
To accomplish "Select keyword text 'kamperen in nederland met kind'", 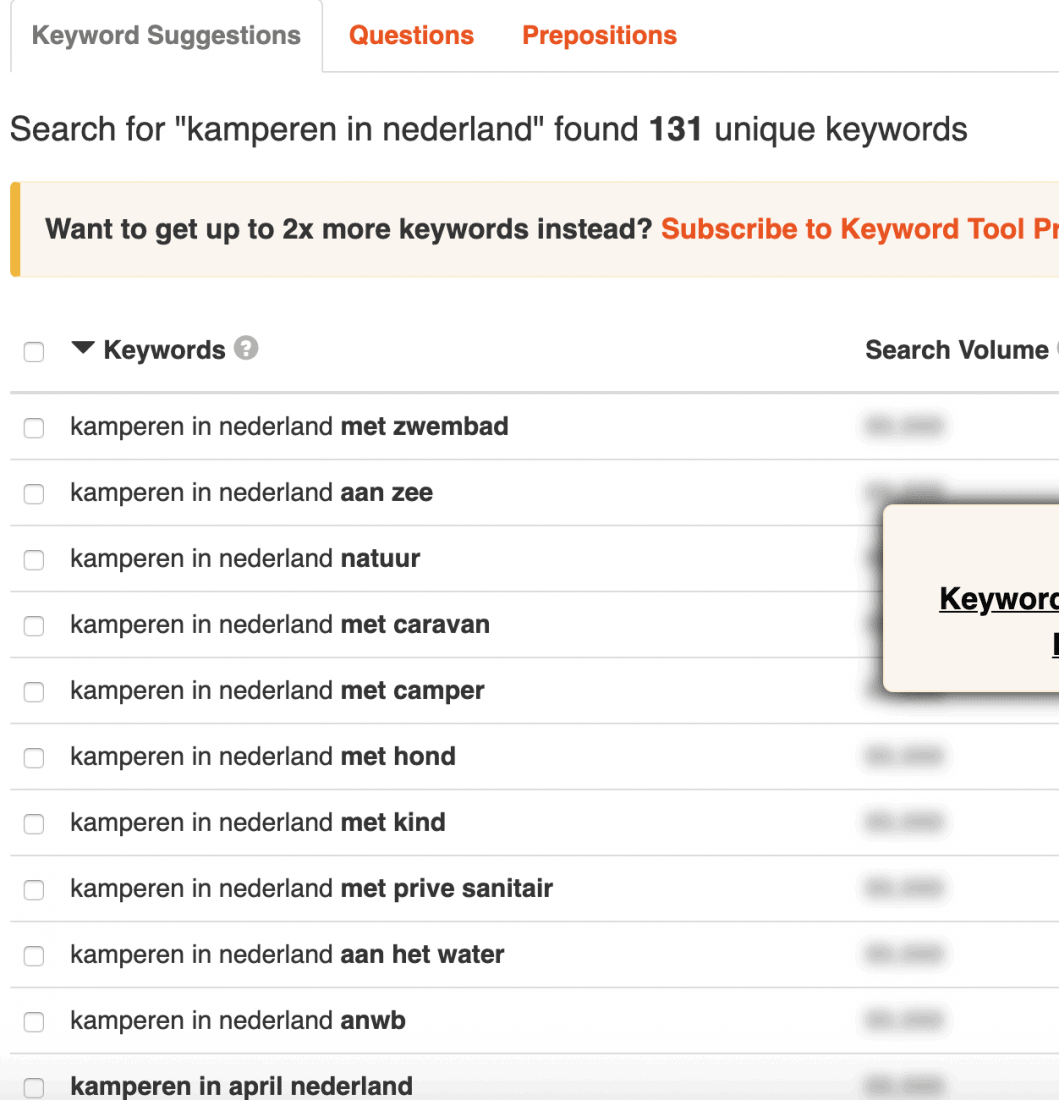I will pos(258,822).
